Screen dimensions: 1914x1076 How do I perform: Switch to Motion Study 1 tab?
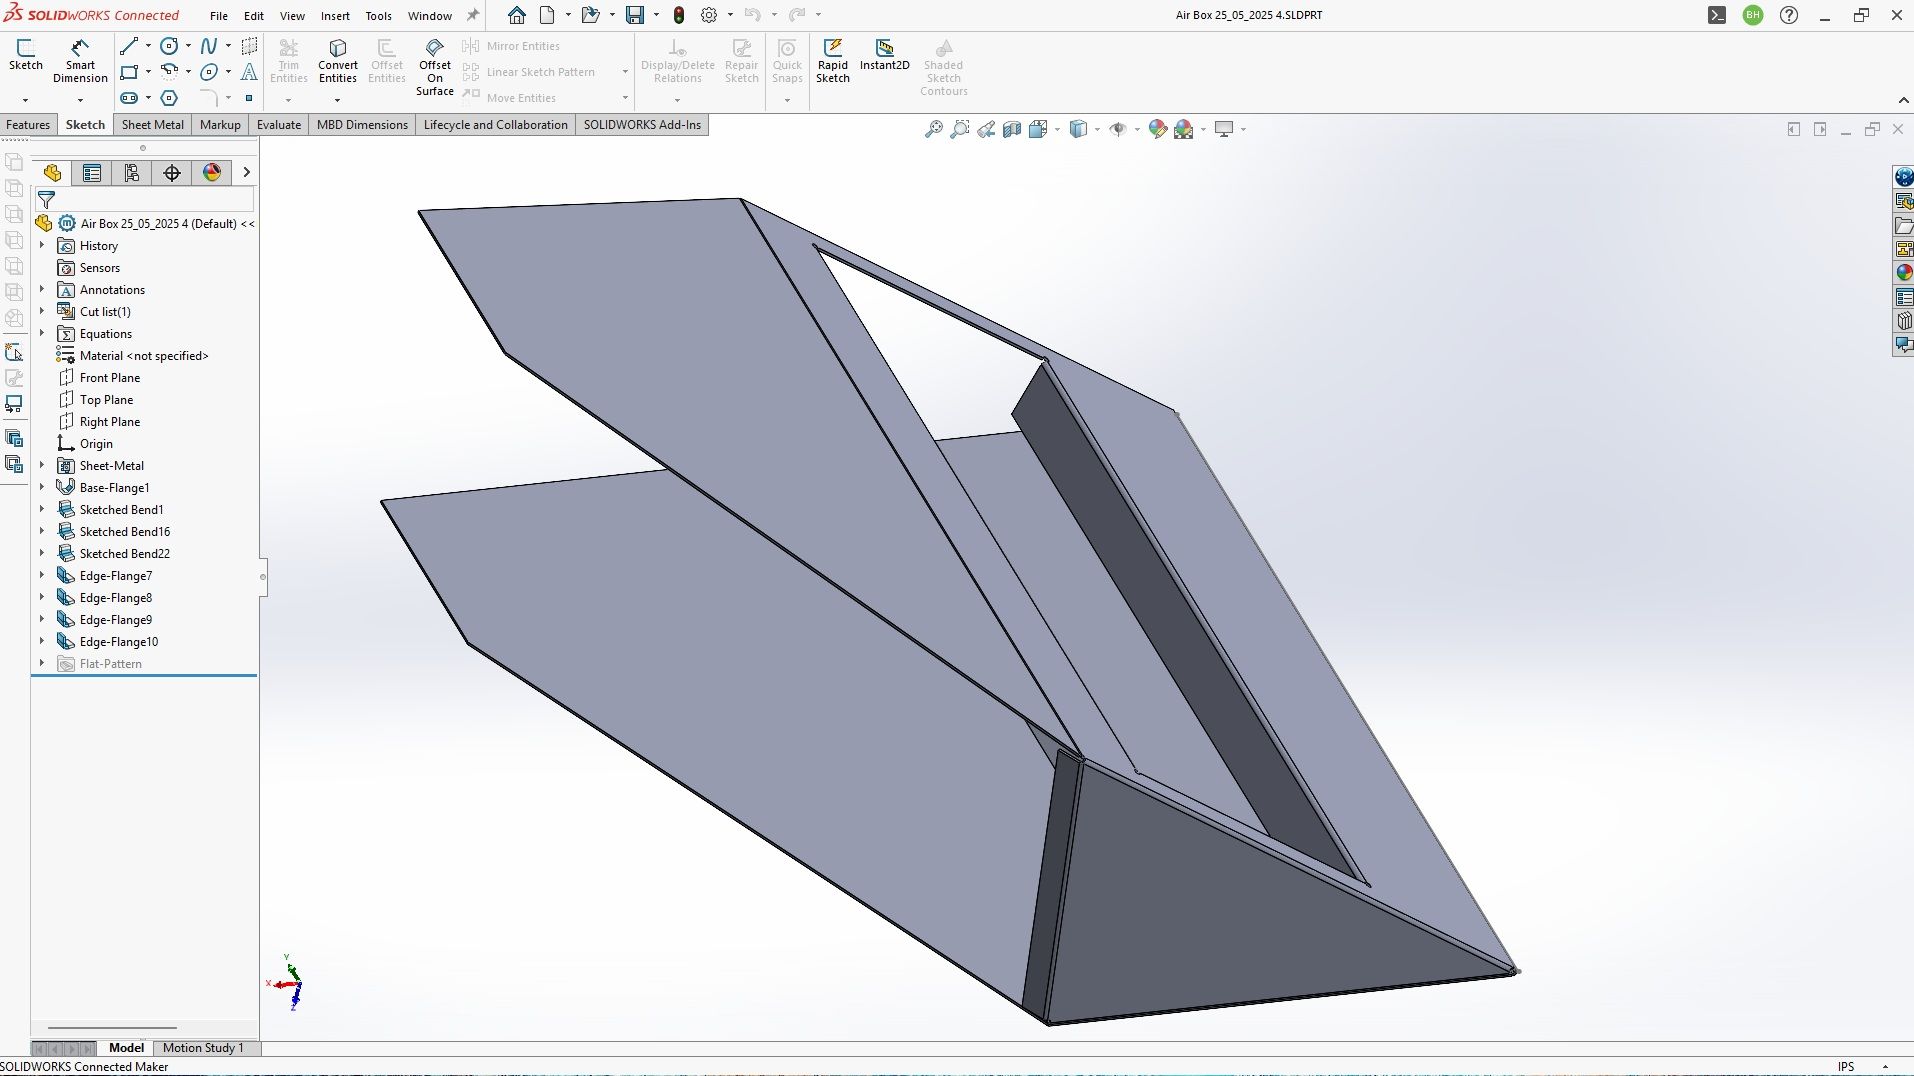203,1048
